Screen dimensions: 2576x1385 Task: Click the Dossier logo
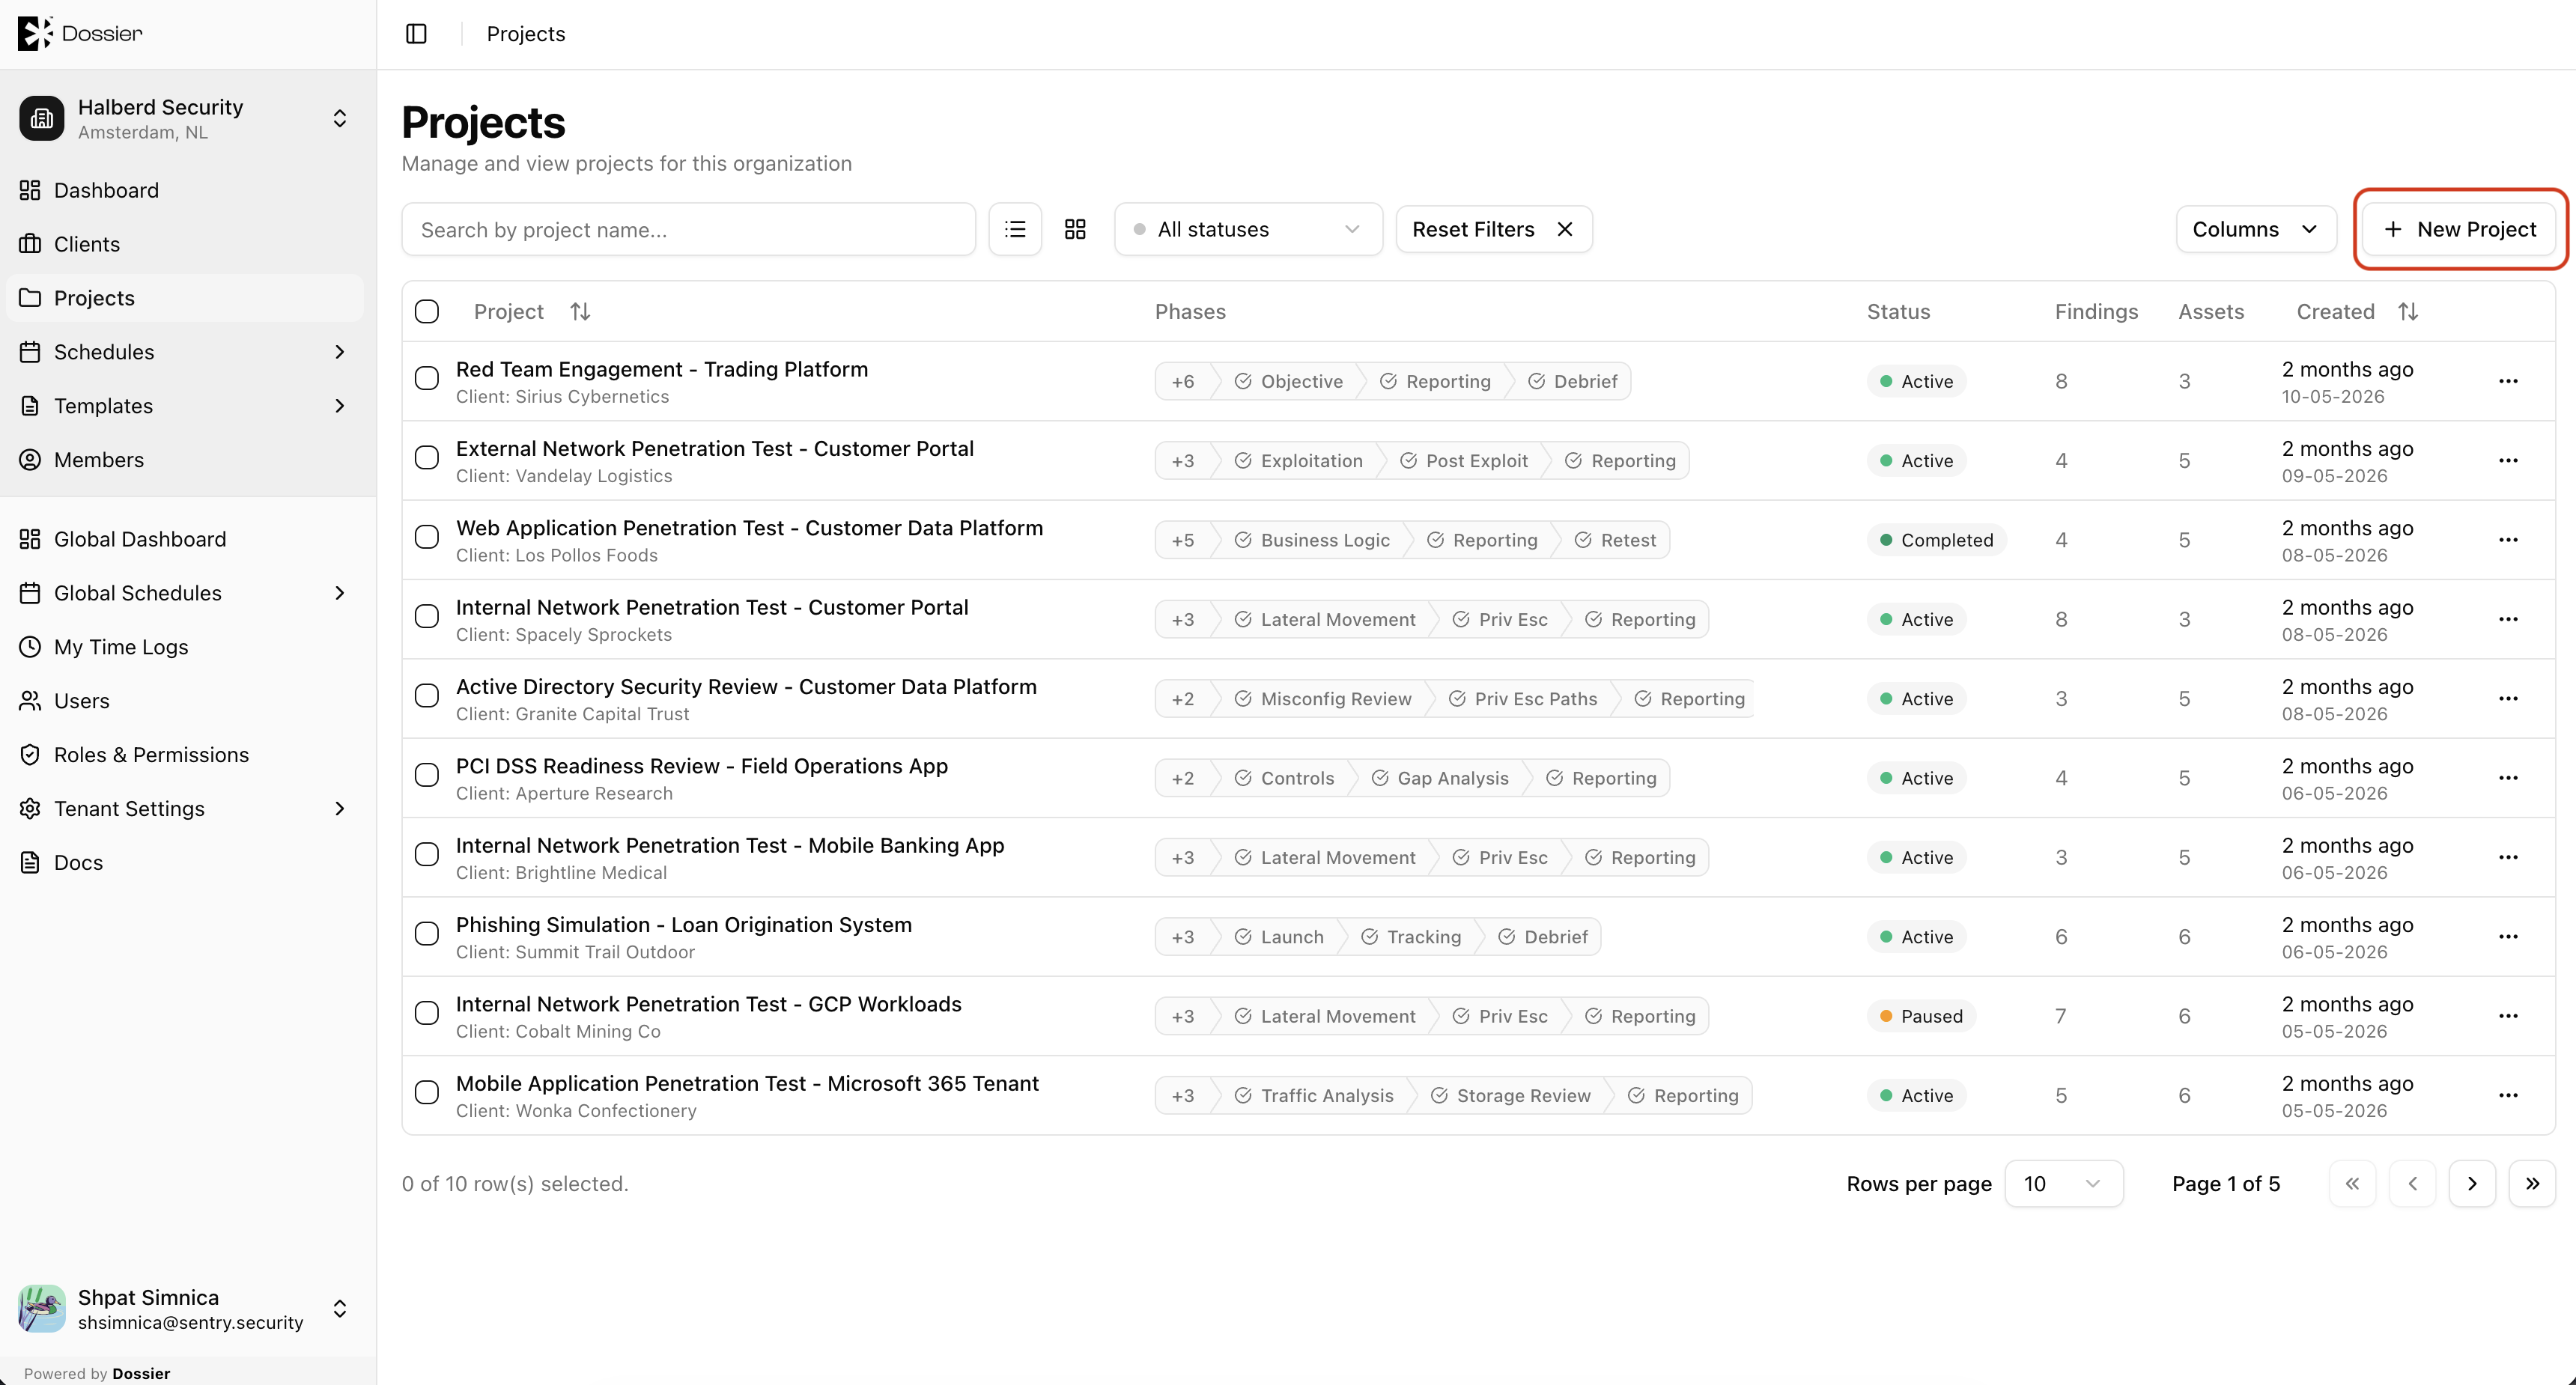click(80, 33)
